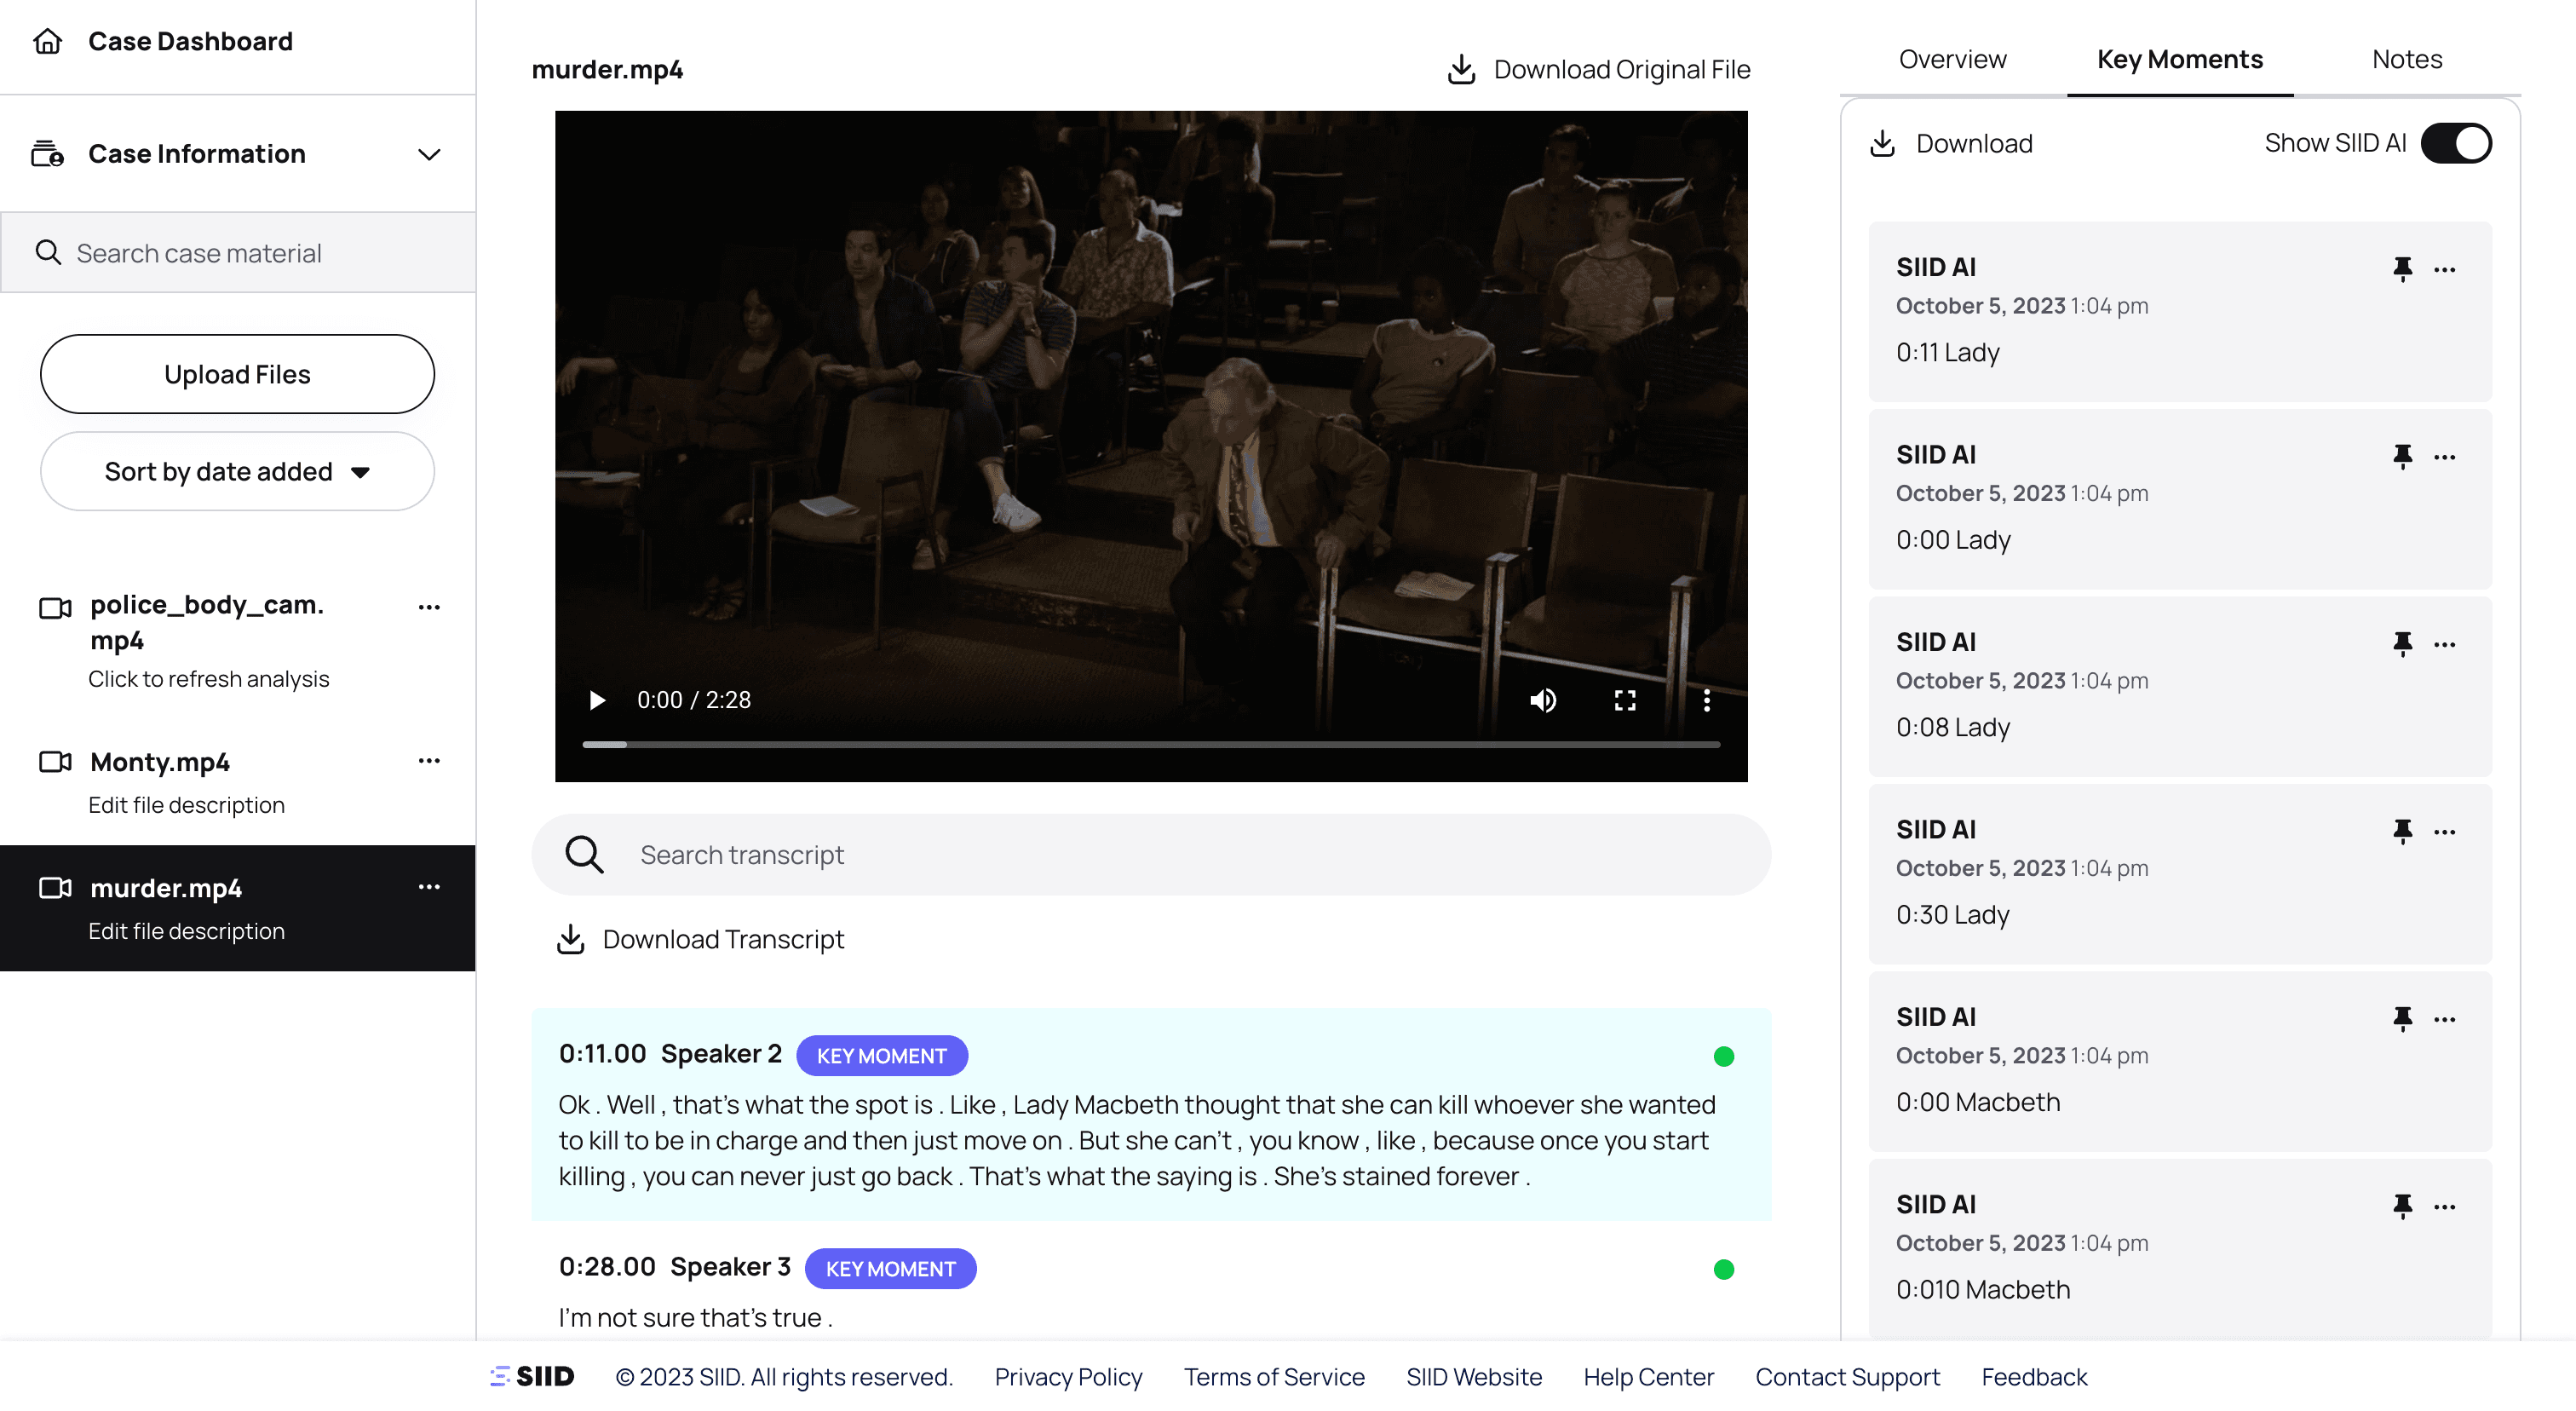Click the video progress bar
This screenshot has width=2576, height=1411.
[x=1150, y=744]
